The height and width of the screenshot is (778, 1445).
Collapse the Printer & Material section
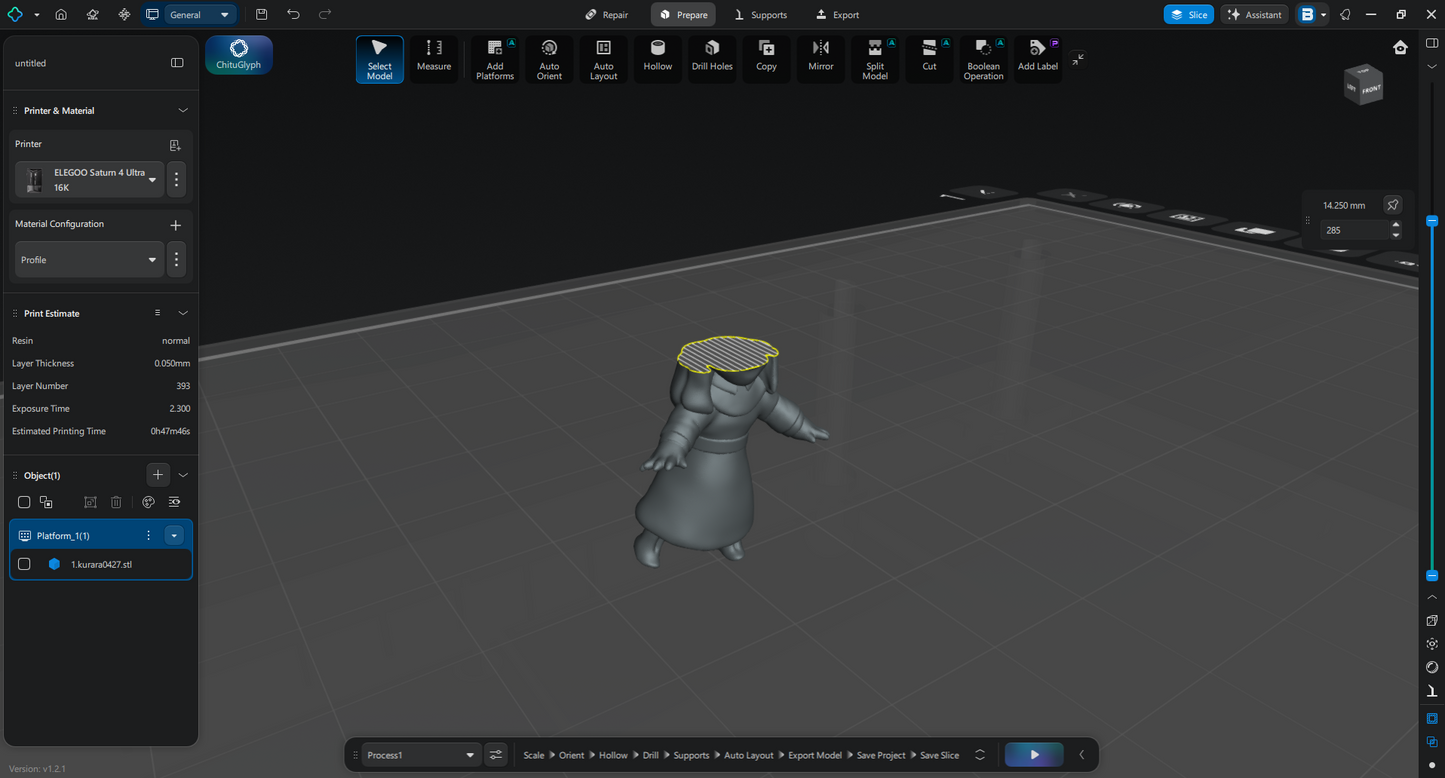pos(183,111)
